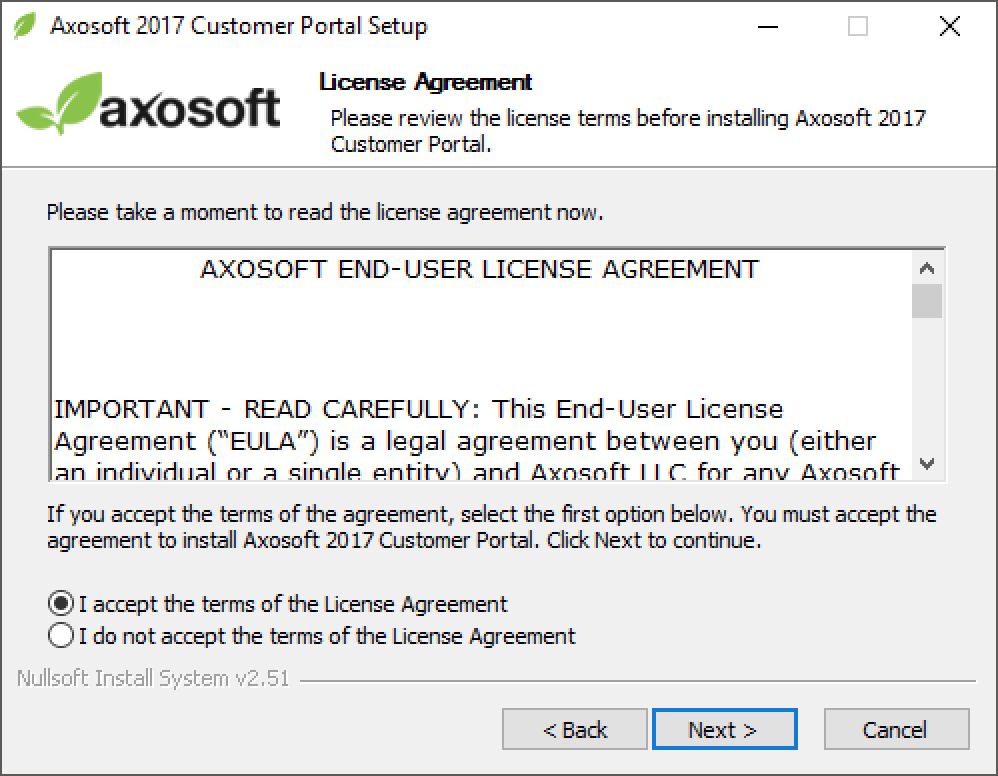Image resolution: width=998 pixels, height=776 pixels.
Task: Minimize the setup window
Action: (x=768, y=26)
